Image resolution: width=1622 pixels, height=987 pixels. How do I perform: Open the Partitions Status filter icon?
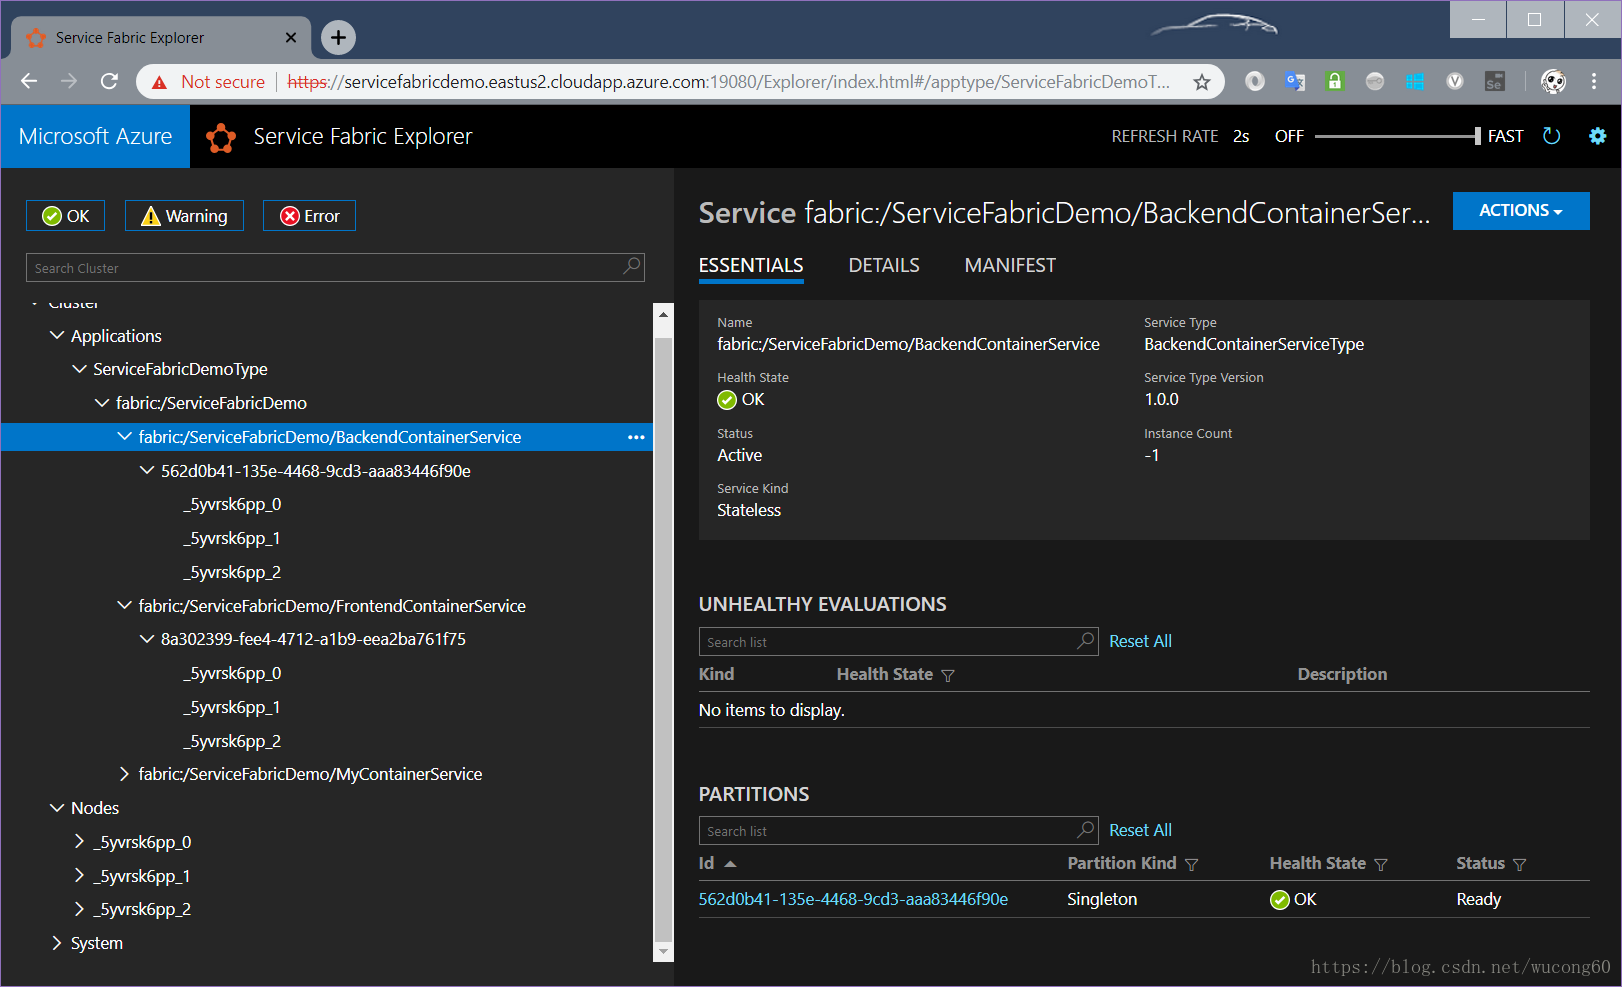(1519, 865)
